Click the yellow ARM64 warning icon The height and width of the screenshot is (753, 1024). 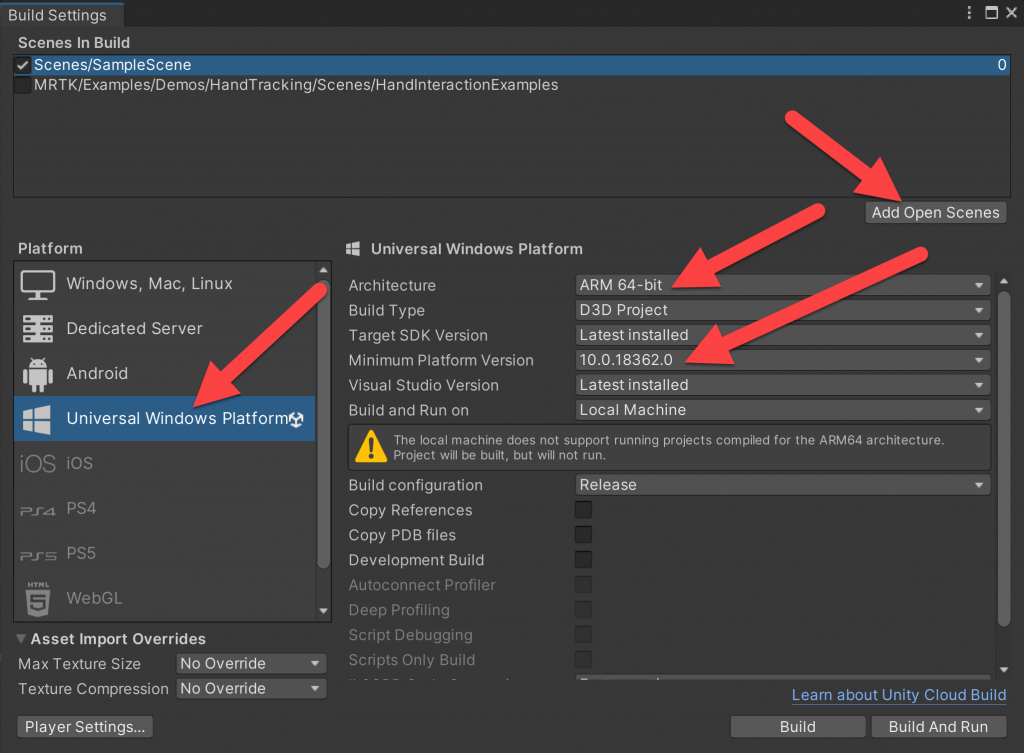tap(371, 447)
